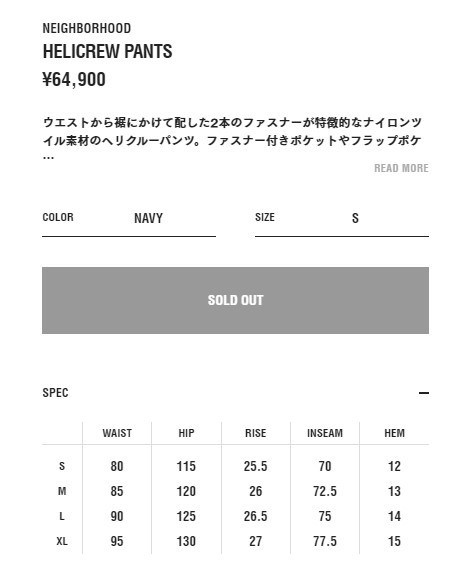Select the HELICREW PANTS product title
The image size is (449, 585).
(107, 51)
